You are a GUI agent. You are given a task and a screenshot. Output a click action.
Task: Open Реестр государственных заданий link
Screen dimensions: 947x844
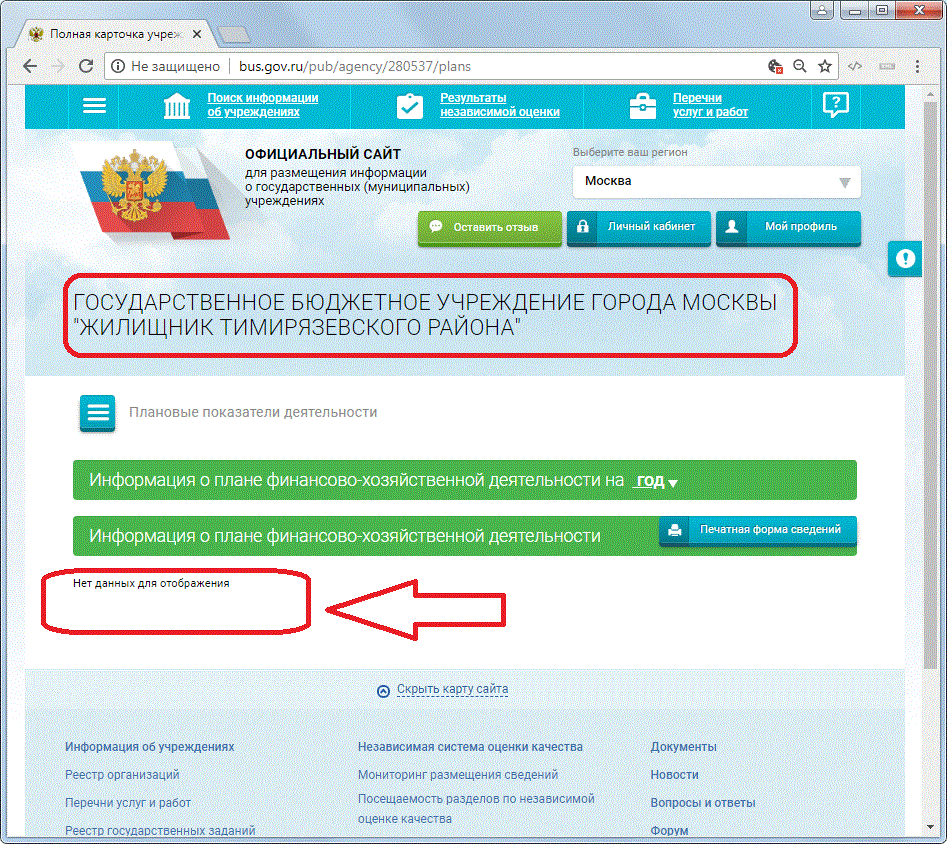point(160,831)
